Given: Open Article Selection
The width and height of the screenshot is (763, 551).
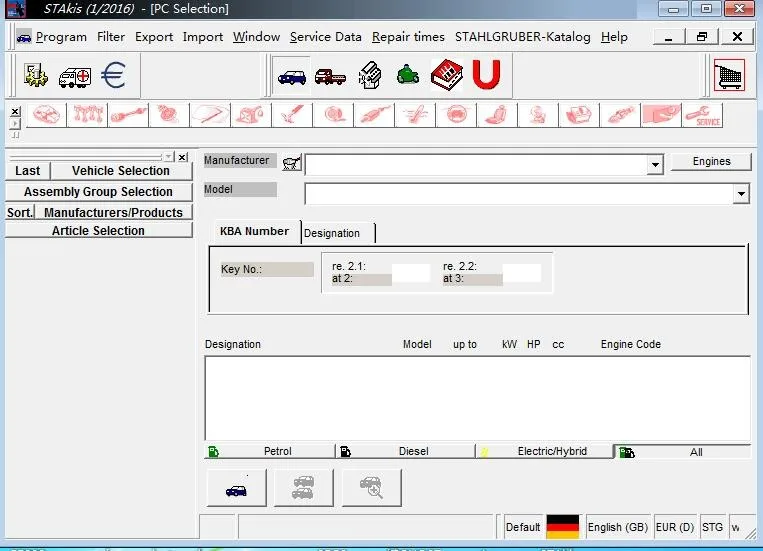Looking at the screenshot, I should point(99,231).
